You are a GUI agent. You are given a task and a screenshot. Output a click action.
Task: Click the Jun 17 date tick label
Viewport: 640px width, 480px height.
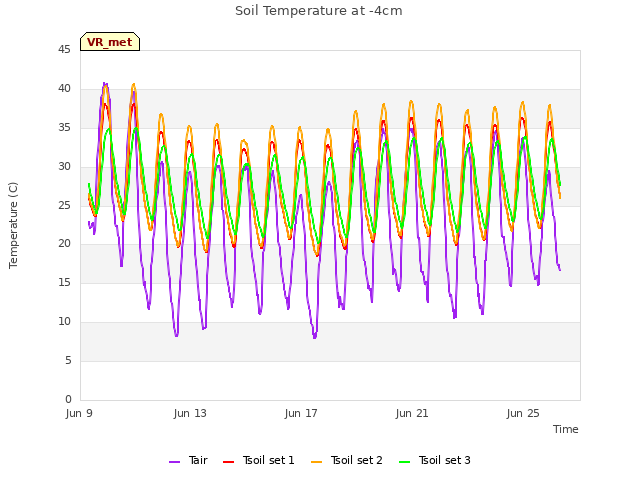click(x=301, y=413)
